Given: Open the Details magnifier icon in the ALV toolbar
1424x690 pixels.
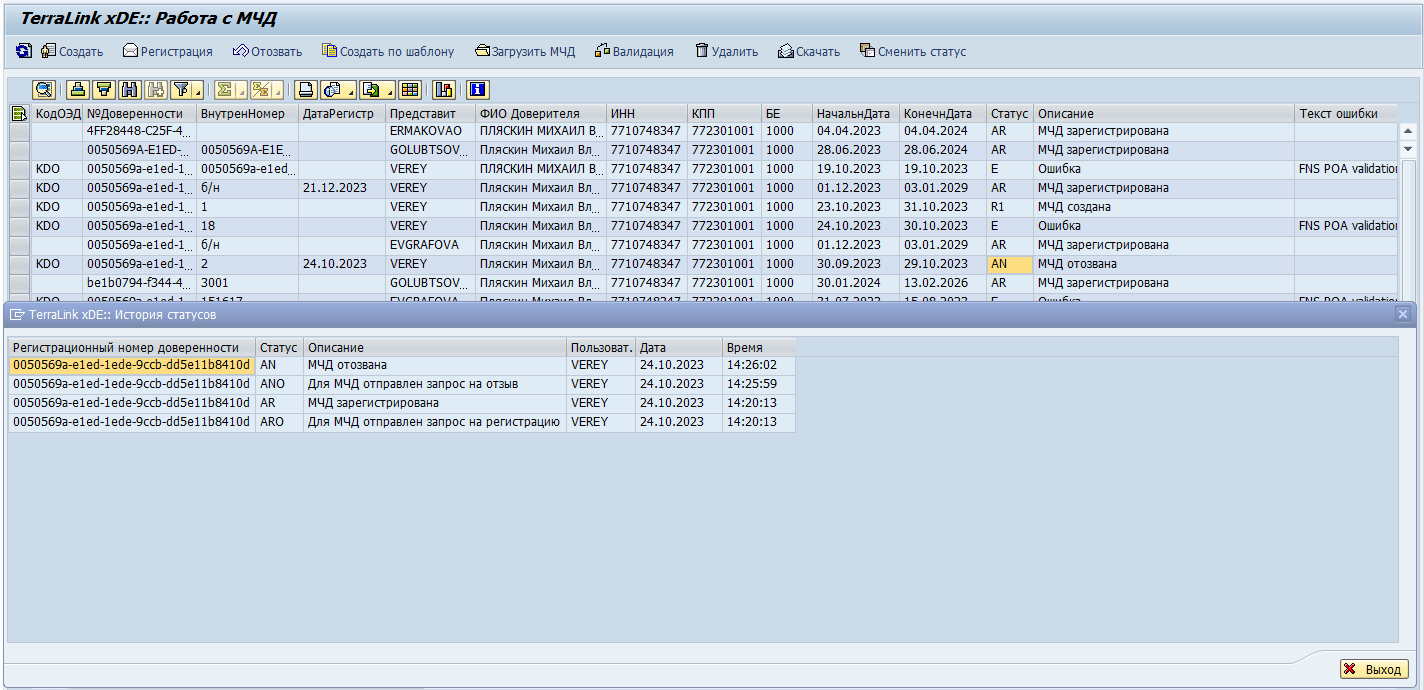Looking at the screenshot, I should [x=43, y=90].
